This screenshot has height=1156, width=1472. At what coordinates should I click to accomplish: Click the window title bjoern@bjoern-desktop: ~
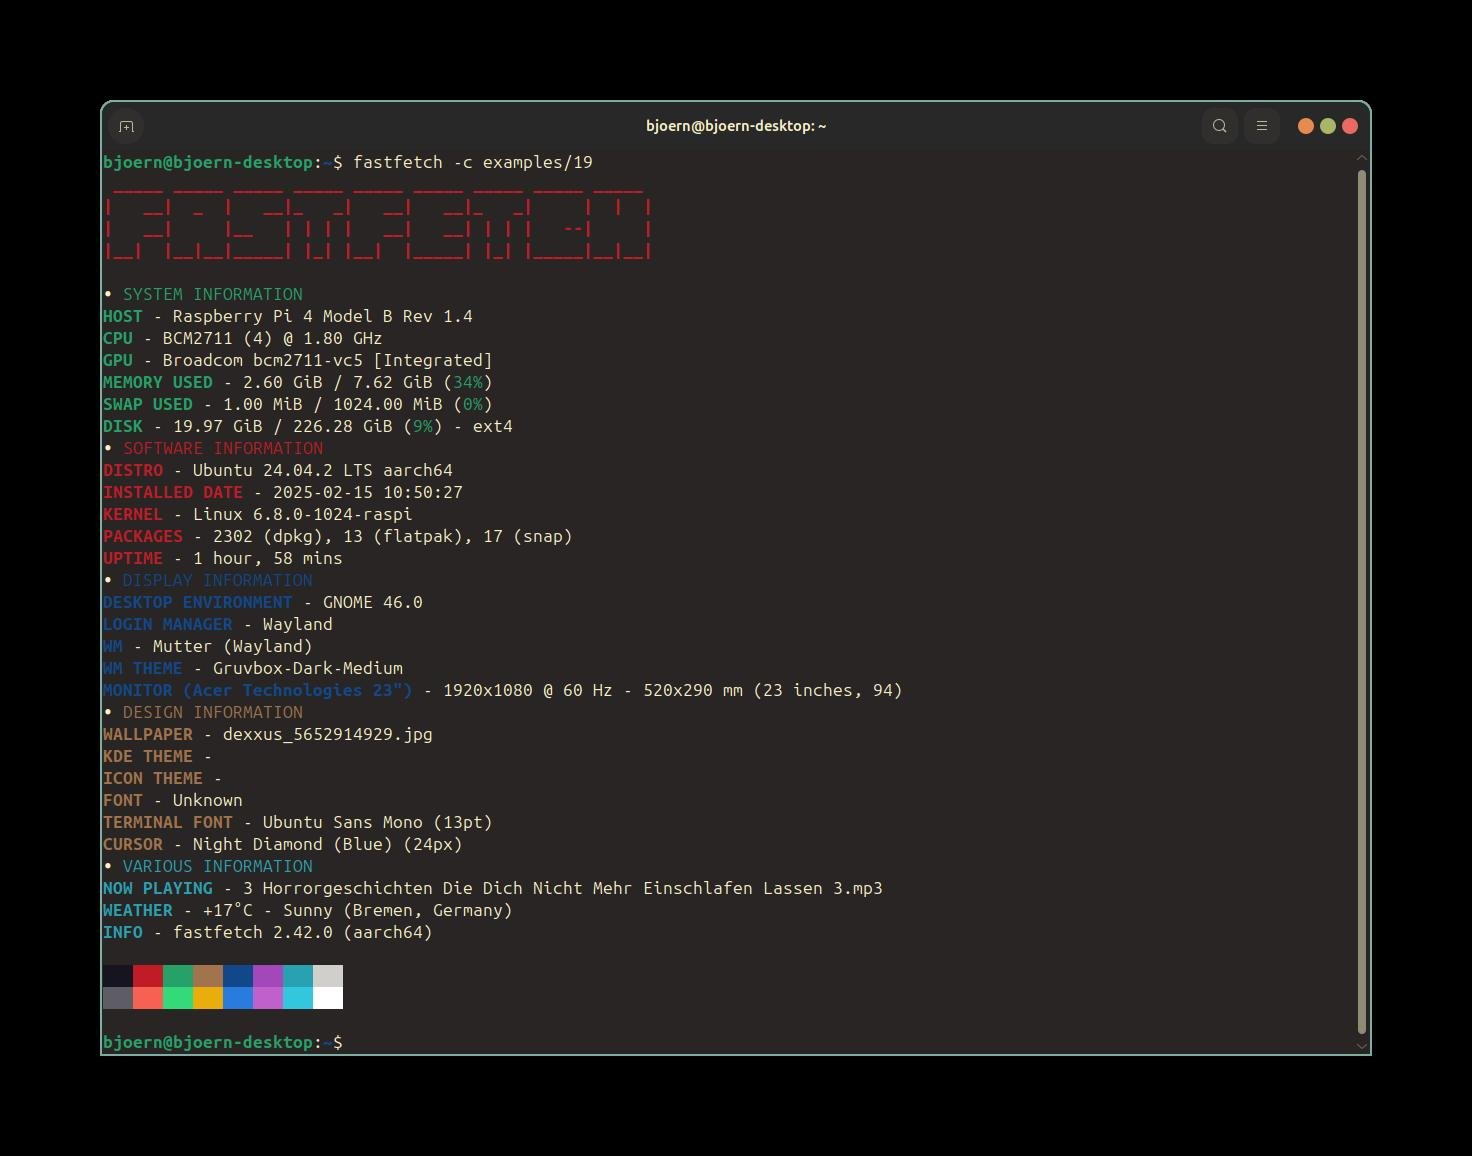coord(736,126)
